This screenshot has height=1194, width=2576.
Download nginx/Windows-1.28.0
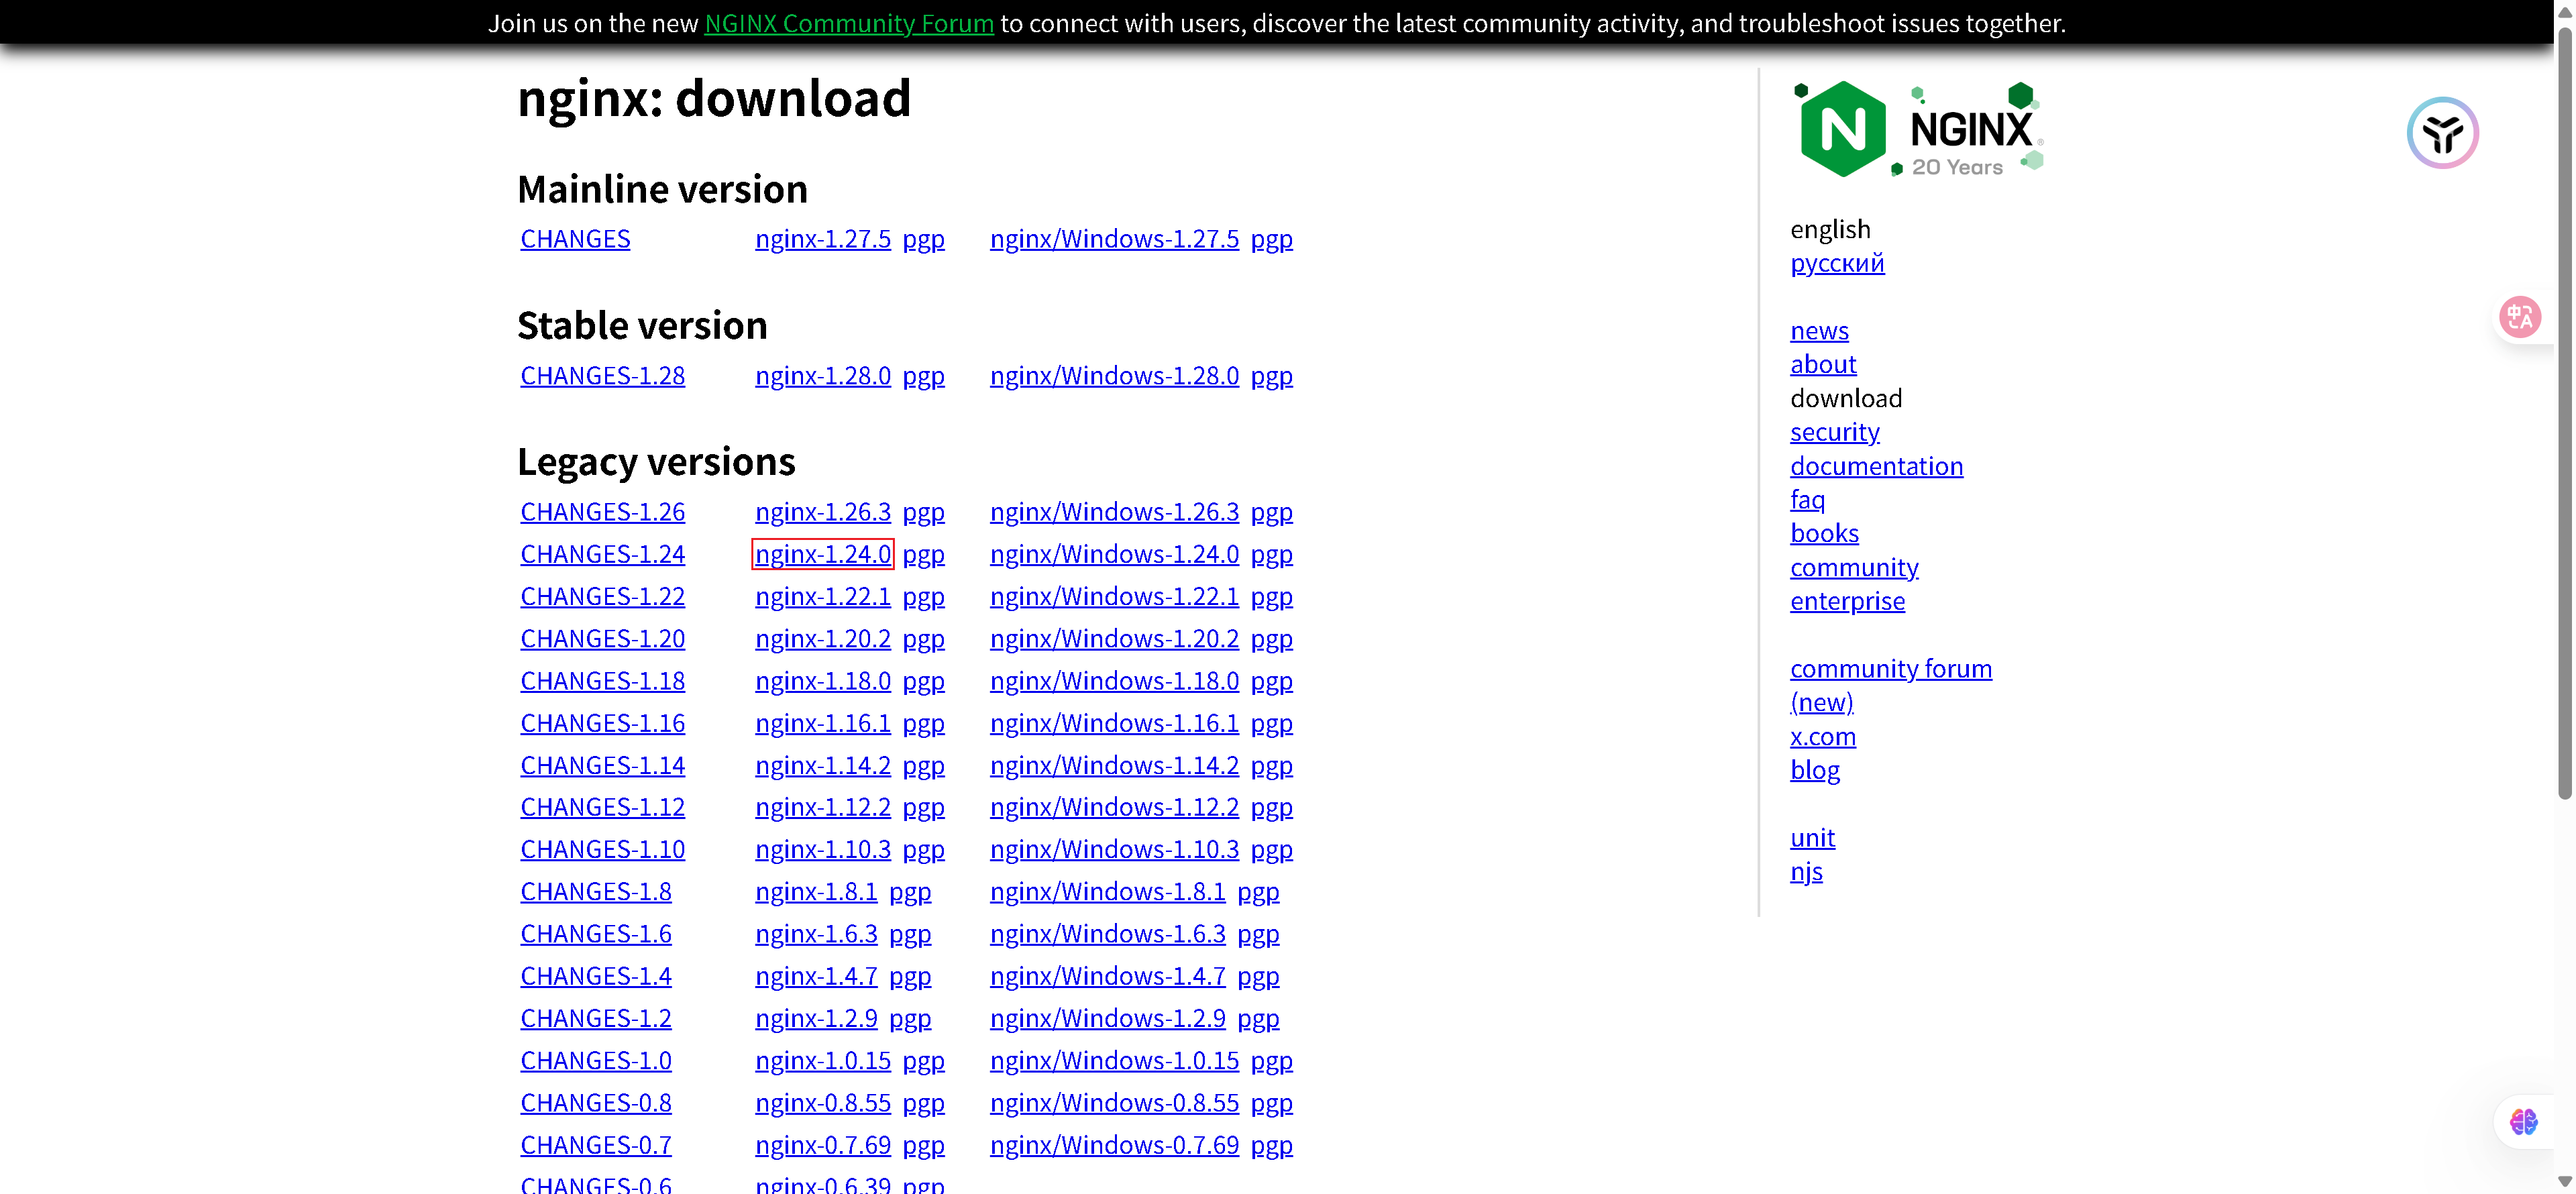(x=1114, y=376)
